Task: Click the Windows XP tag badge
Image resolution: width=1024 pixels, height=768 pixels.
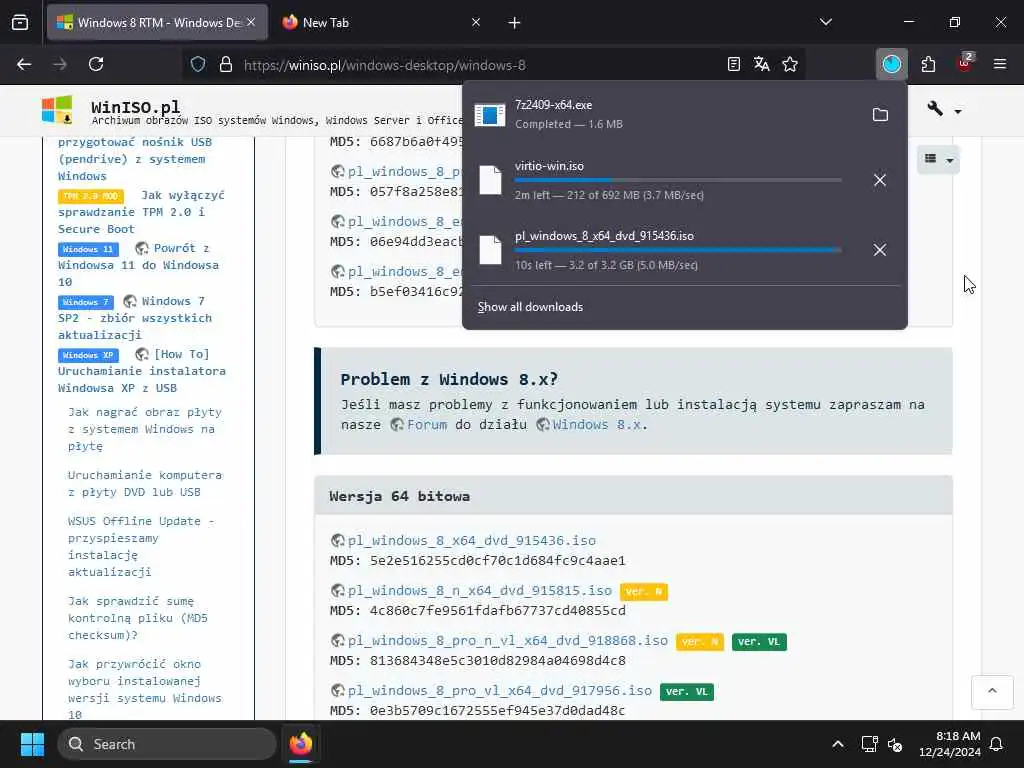Action: tap(88, 355)
